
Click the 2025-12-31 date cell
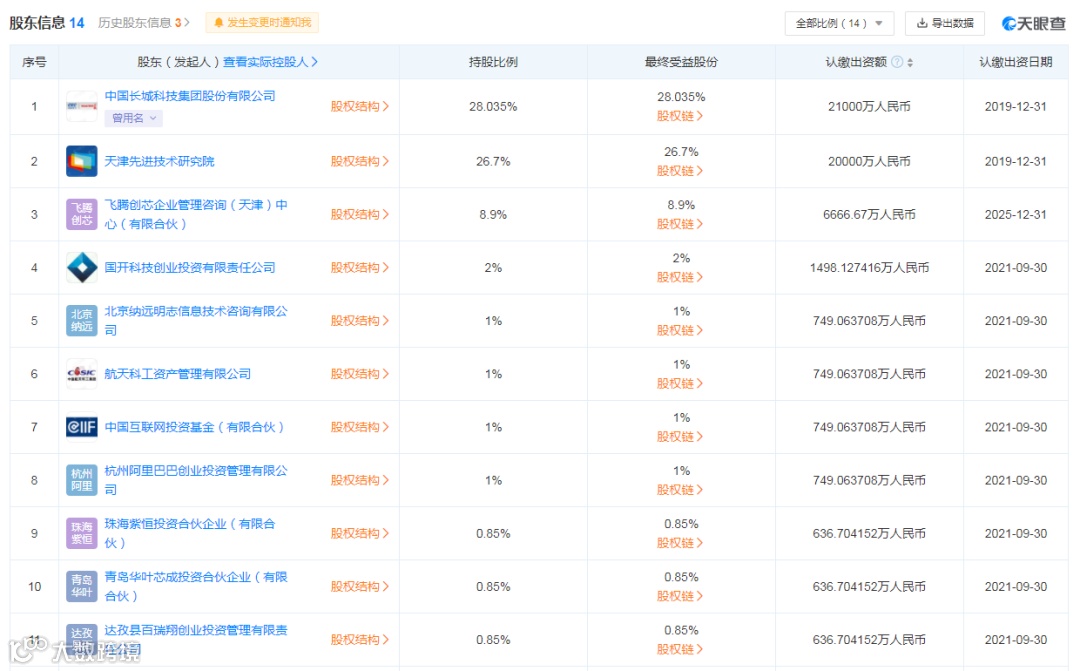click(x=1016, y=214)
